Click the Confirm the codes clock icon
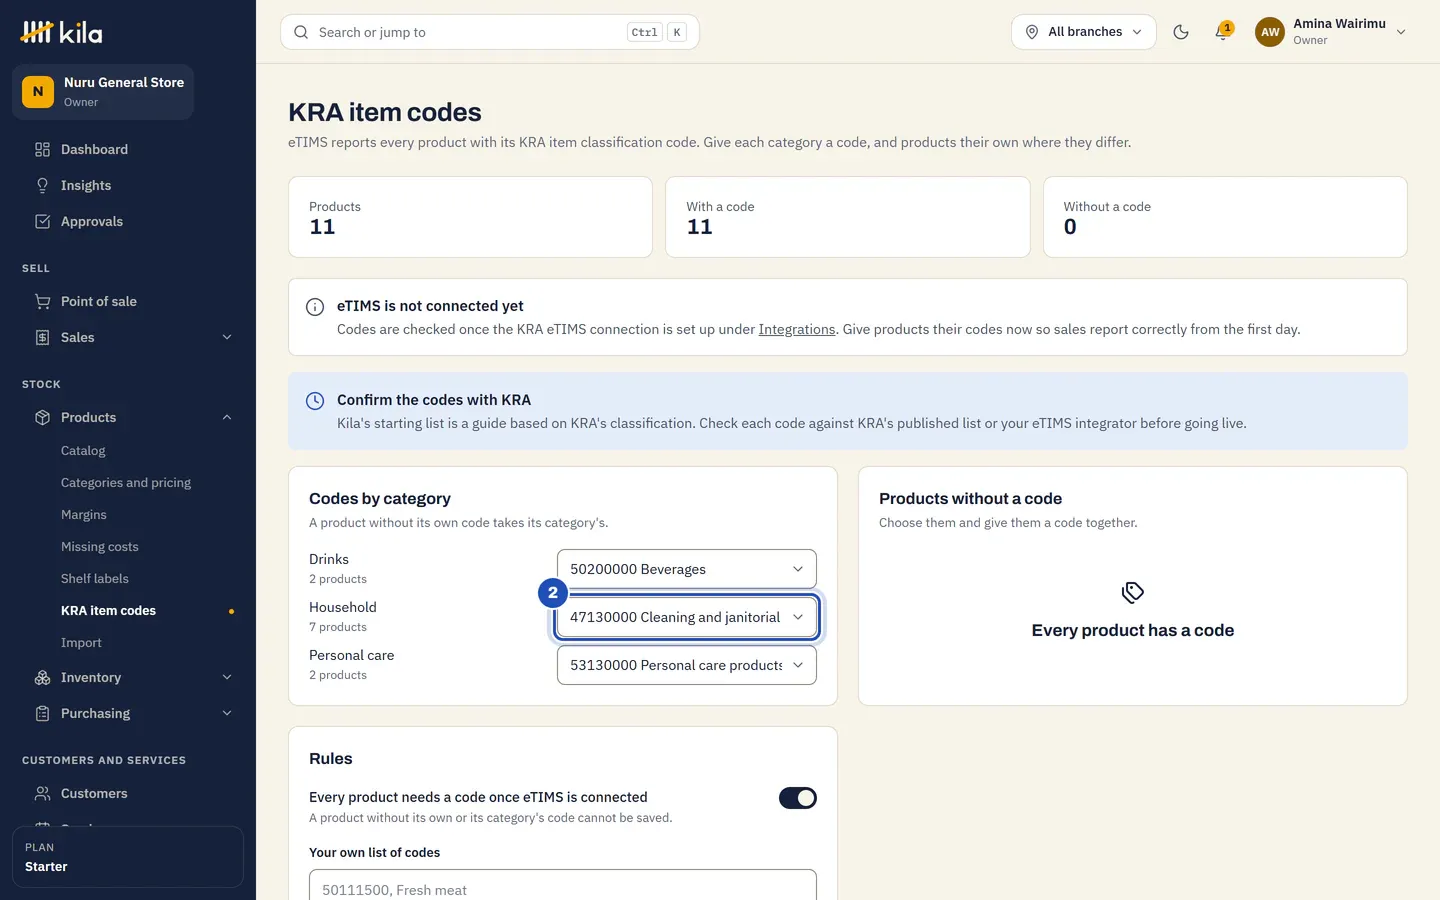 315,401
